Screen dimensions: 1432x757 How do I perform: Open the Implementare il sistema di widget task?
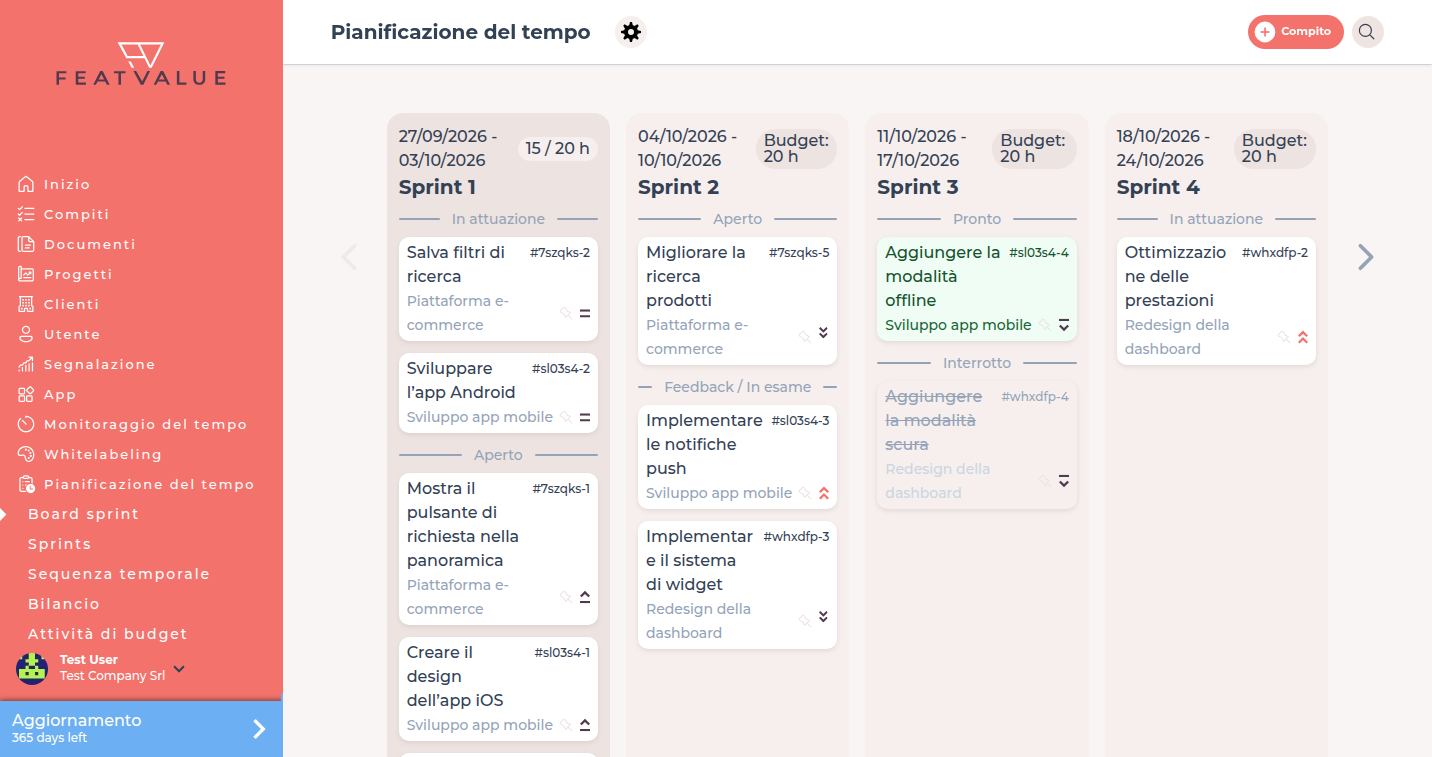(737, 585)
